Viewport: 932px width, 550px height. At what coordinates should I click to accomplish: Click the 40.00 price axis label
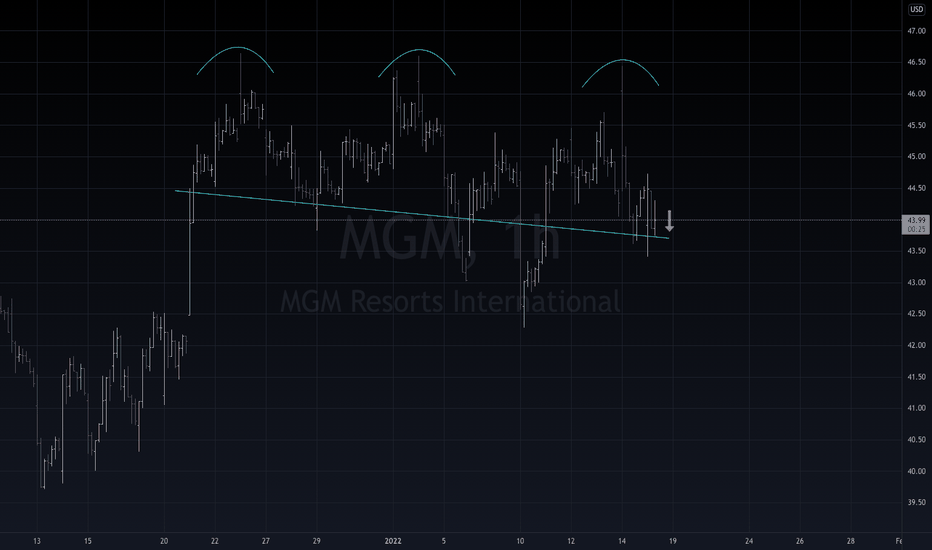pyautogui.click(x=916, y=471)
